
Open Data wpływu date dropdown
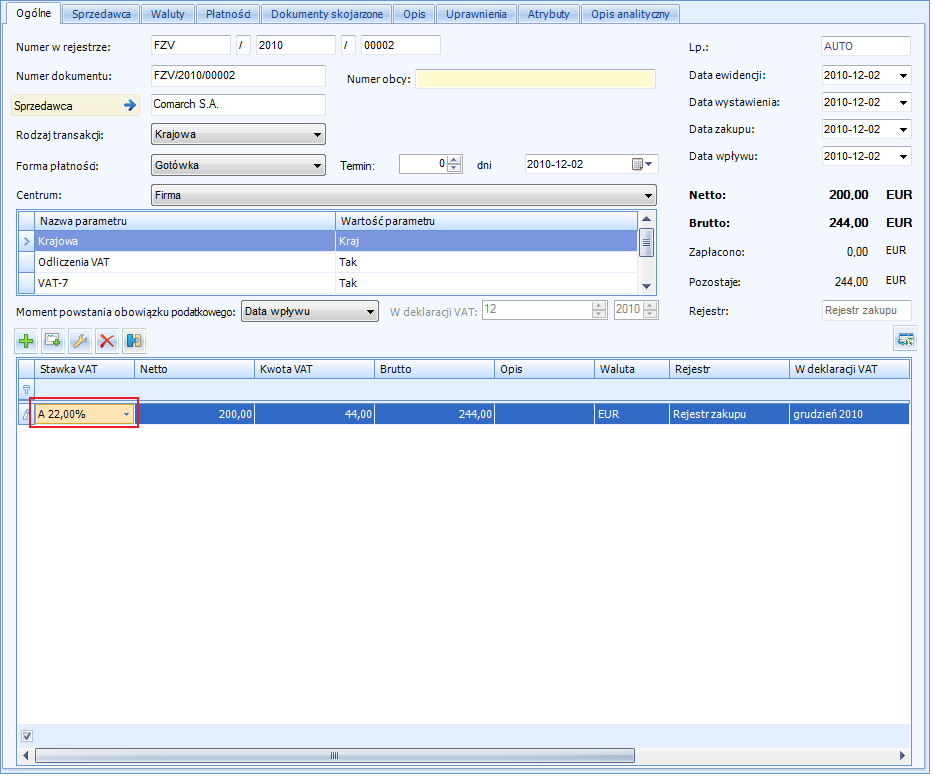(x=903, y=157)
